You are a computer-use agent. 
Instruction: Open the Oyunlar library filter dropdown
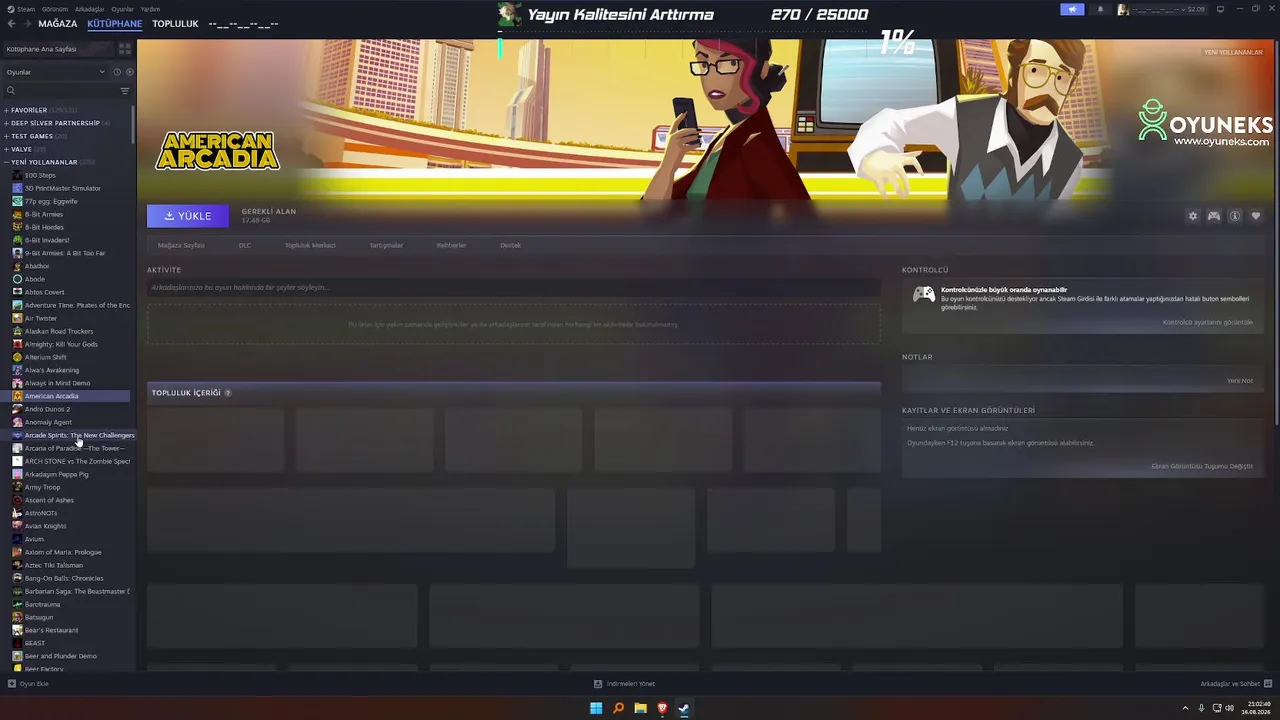tap(55, 72)
